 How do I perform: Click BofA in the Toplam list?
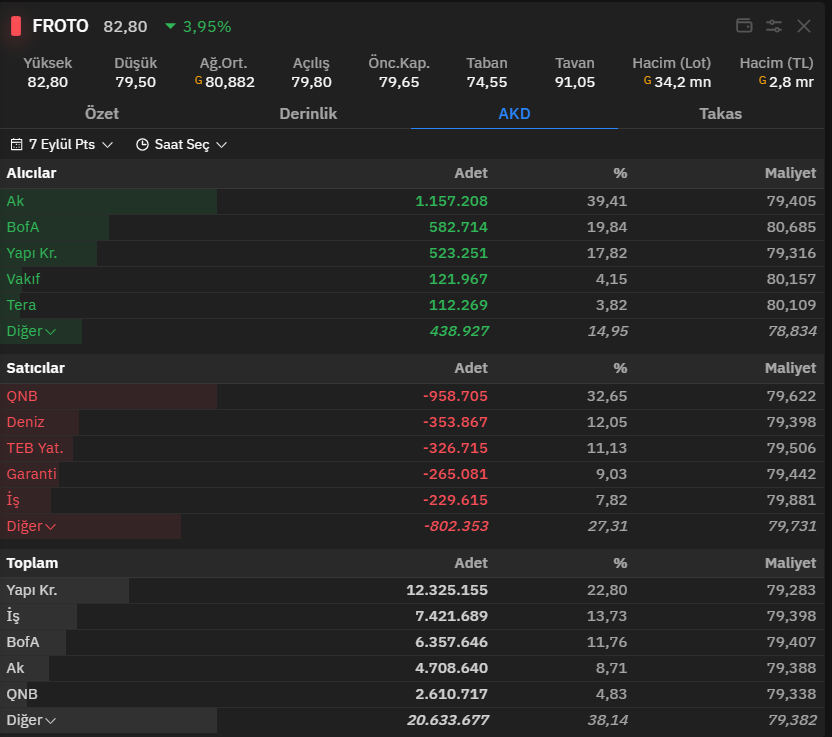pos(23,643)
